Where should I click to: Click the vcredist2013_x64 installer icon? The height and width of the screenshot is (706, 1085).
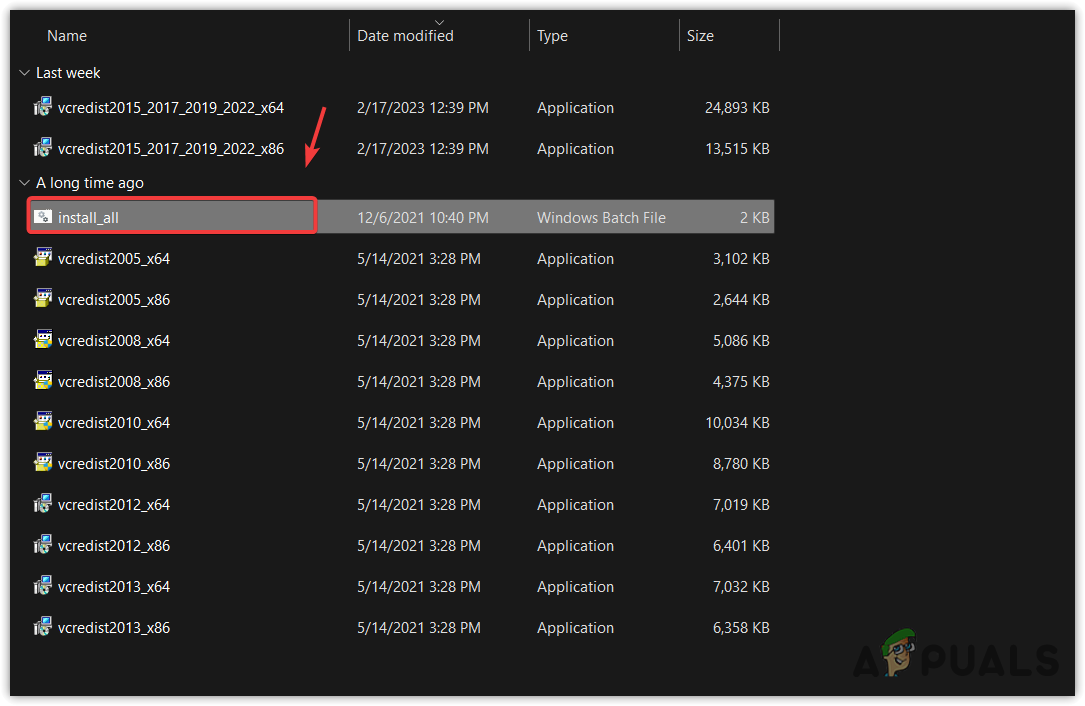tap(42, 586)
